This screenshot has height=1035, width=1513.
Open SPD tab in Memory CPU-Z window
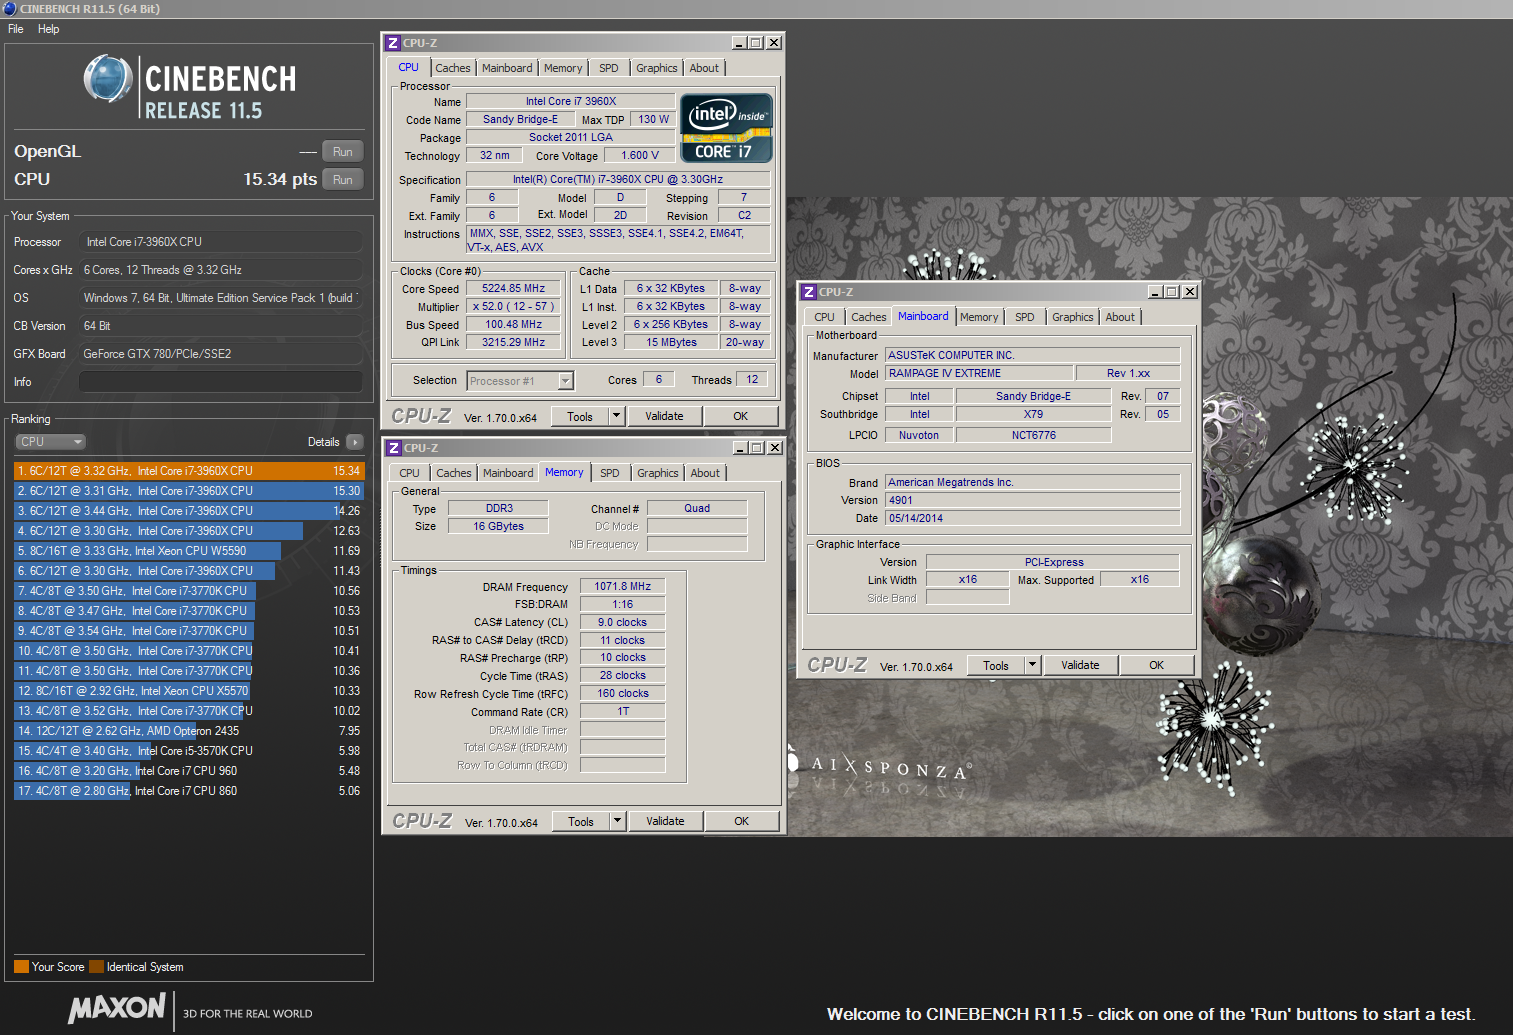[610, 473]
